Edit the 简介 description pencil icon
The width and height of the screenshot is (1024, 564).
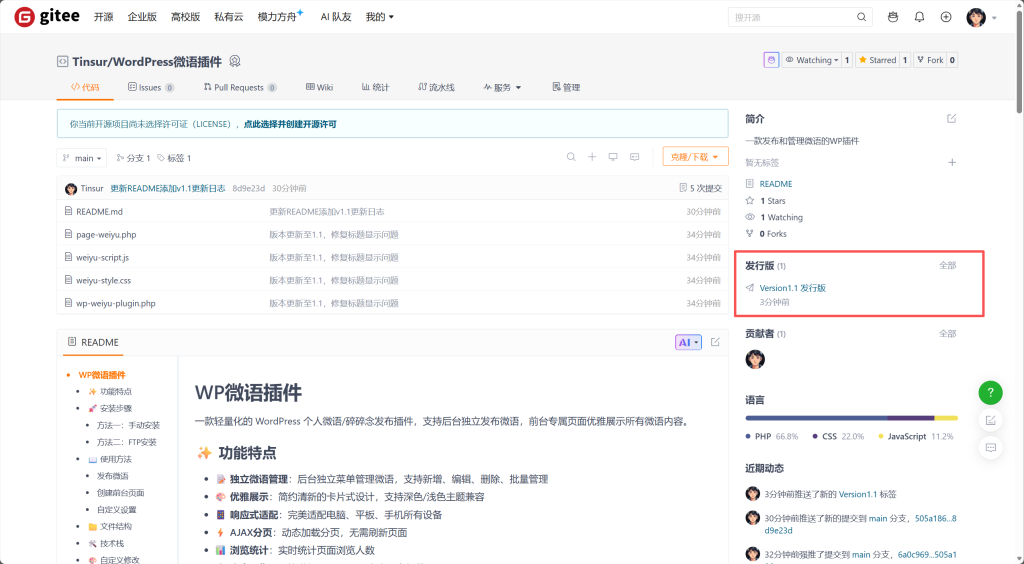pos(952,119)
